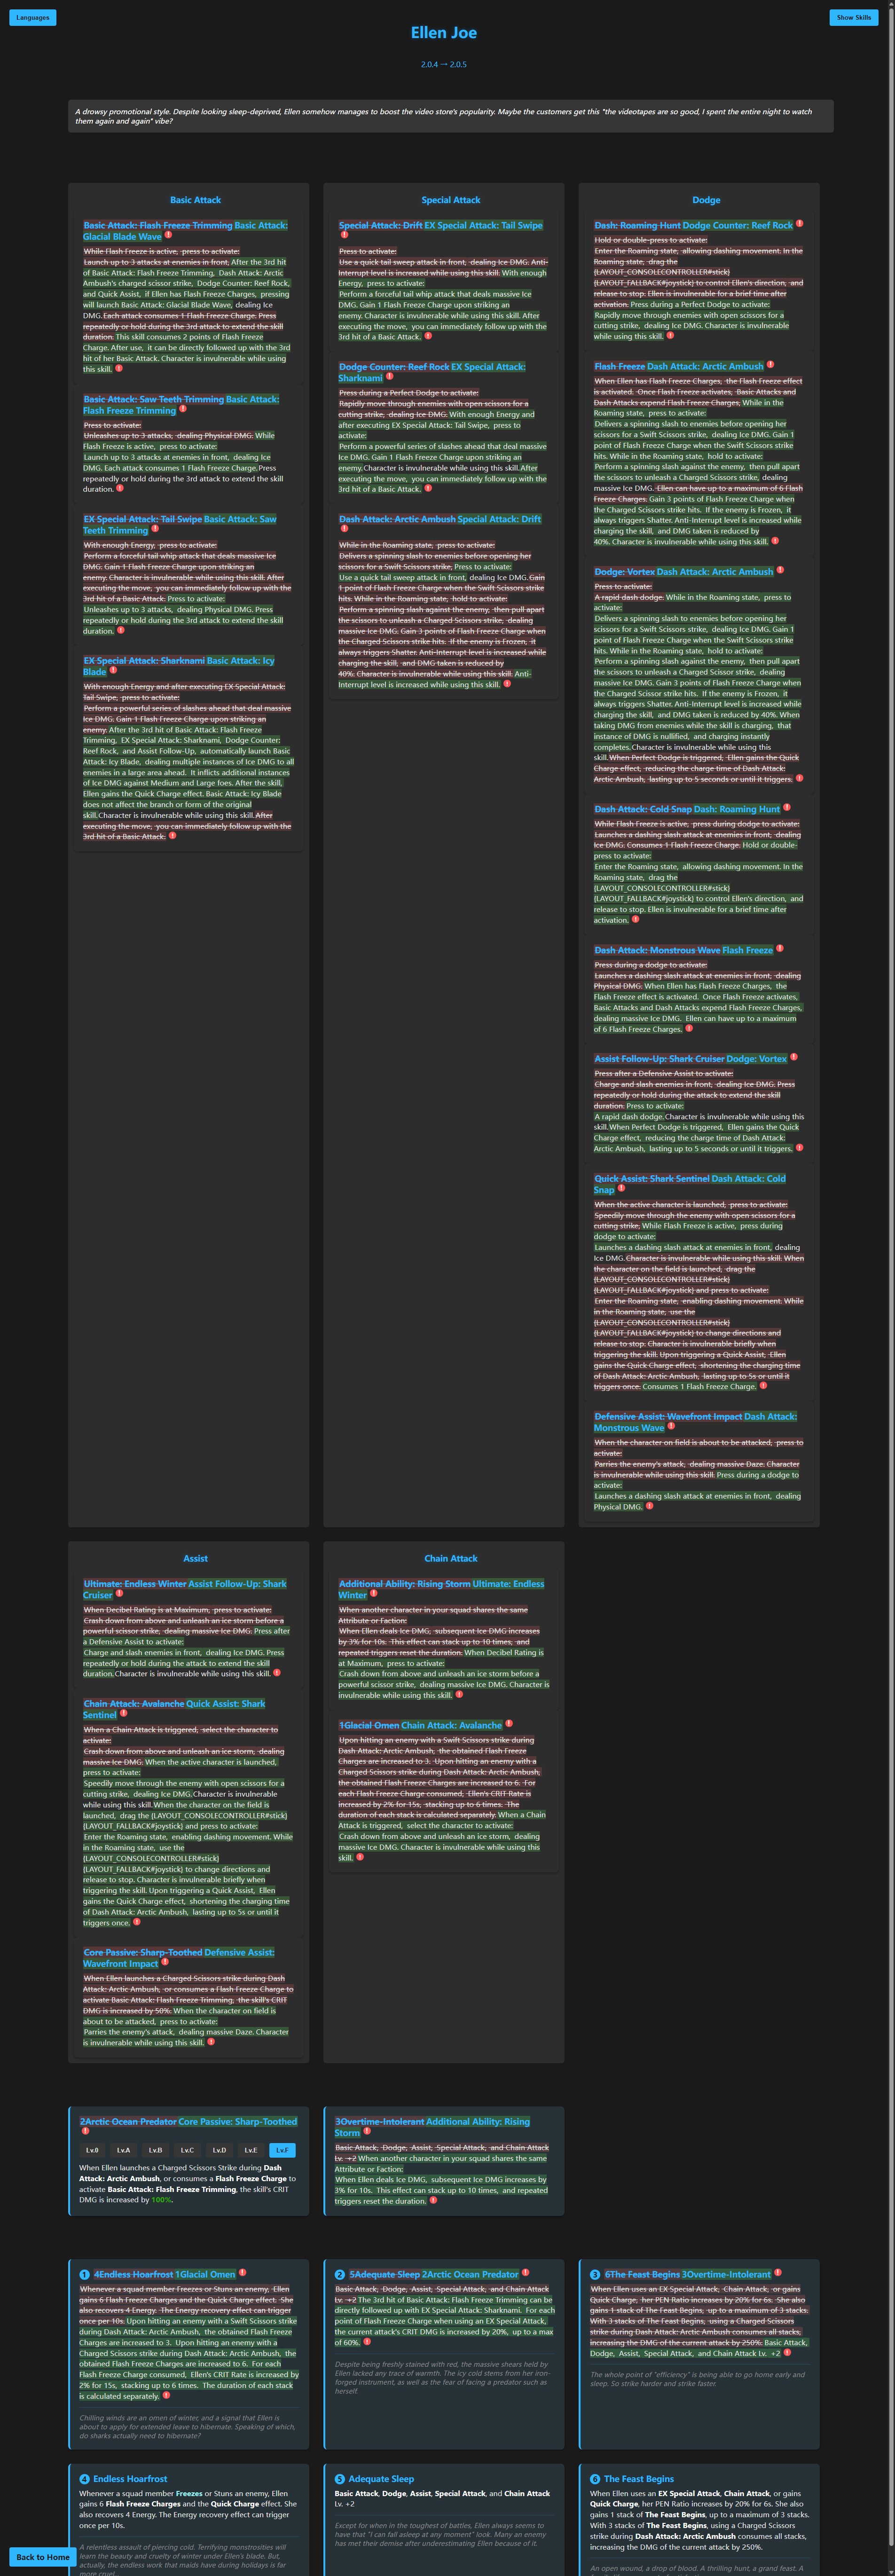Click the 2.0.4 → 2.0.5 version text
Image resolution: width=895 pixels, height=2576 pixels.
coord(444,64)
